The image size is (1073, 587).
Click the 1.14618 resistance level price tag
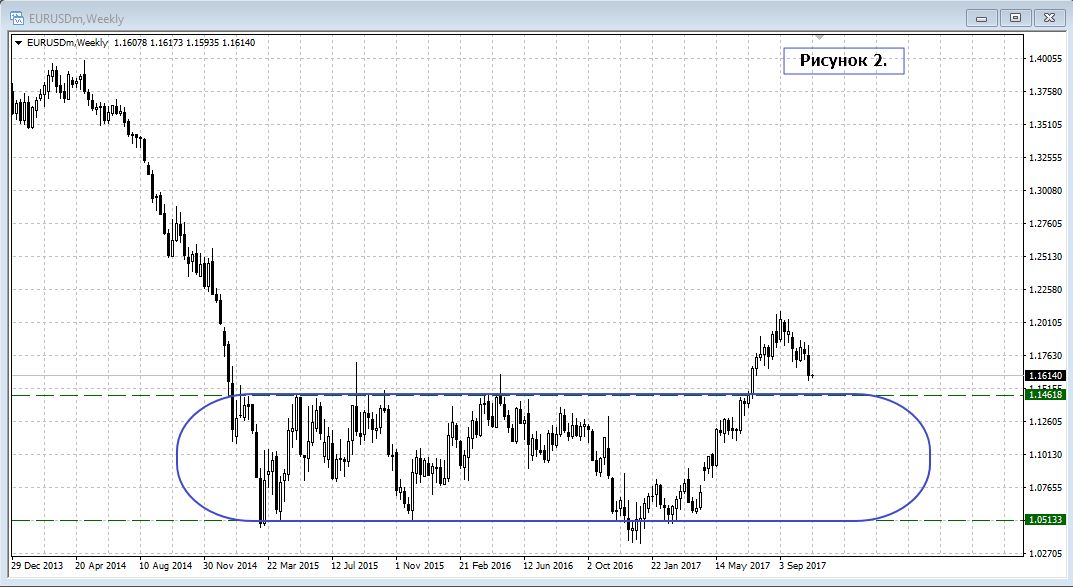[x=1046, y=395]
